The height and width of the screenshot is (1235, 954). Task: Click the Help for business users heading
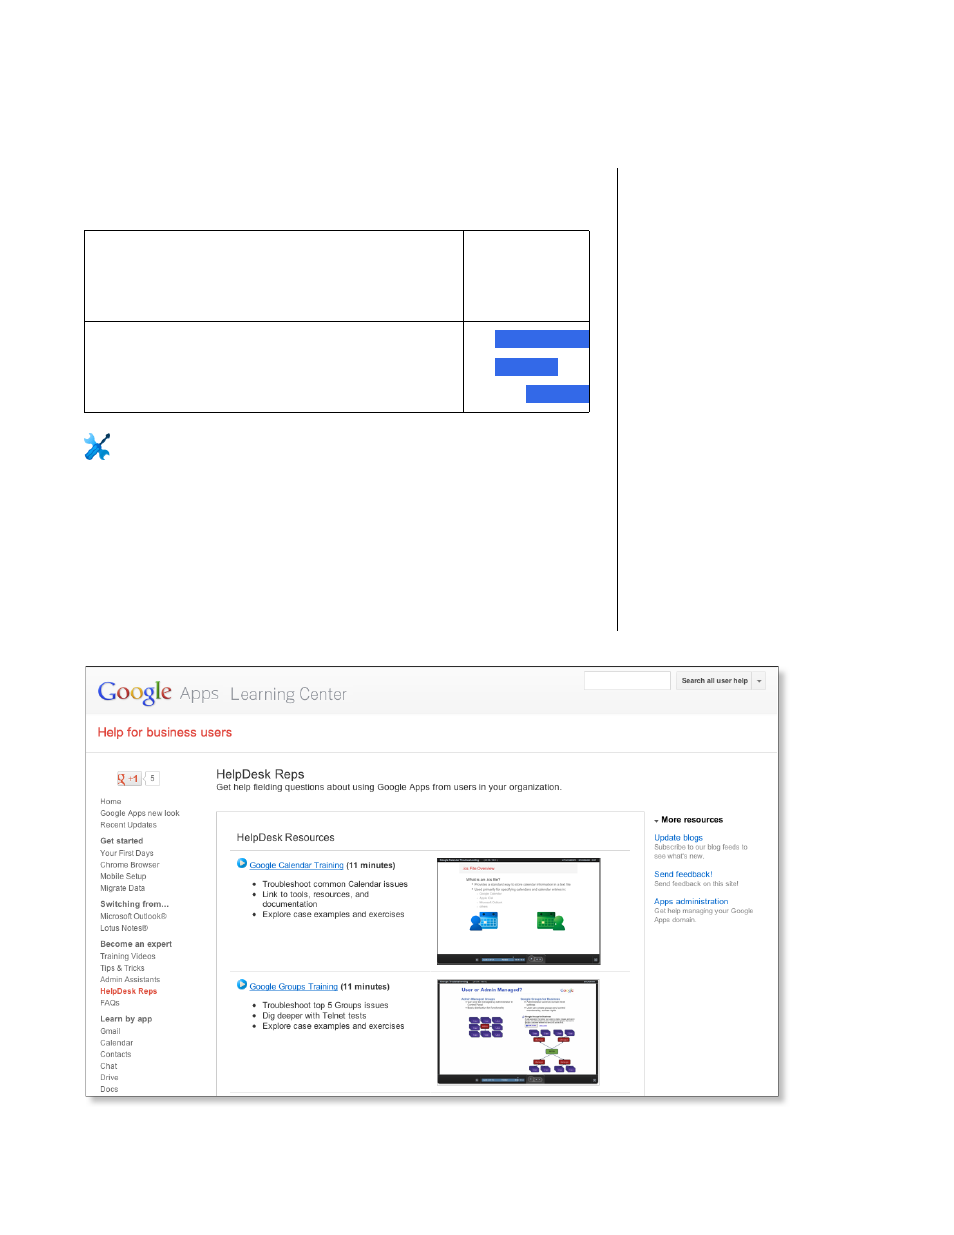pyautogui.click(x=165, y=732)
